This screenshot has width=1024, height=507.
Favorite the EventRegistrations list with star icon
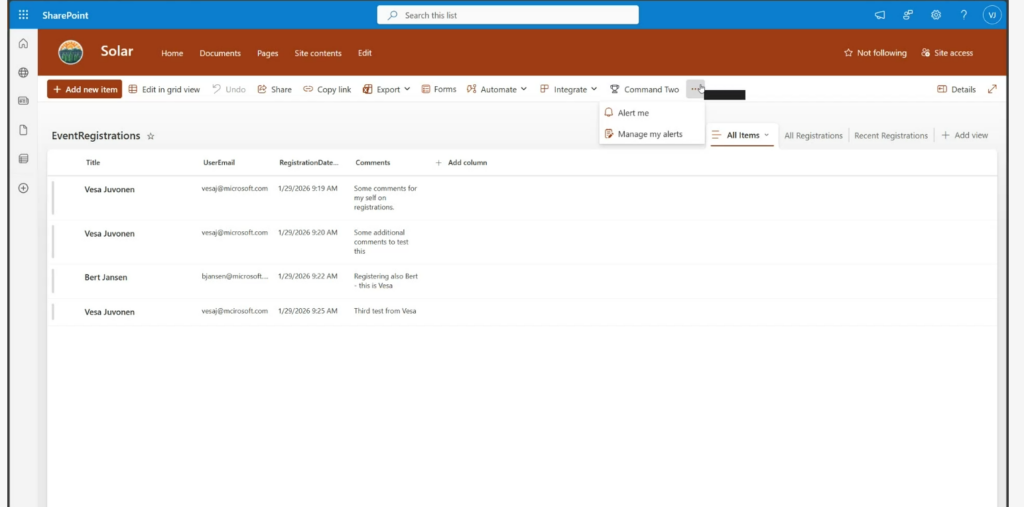coord(151,136)
